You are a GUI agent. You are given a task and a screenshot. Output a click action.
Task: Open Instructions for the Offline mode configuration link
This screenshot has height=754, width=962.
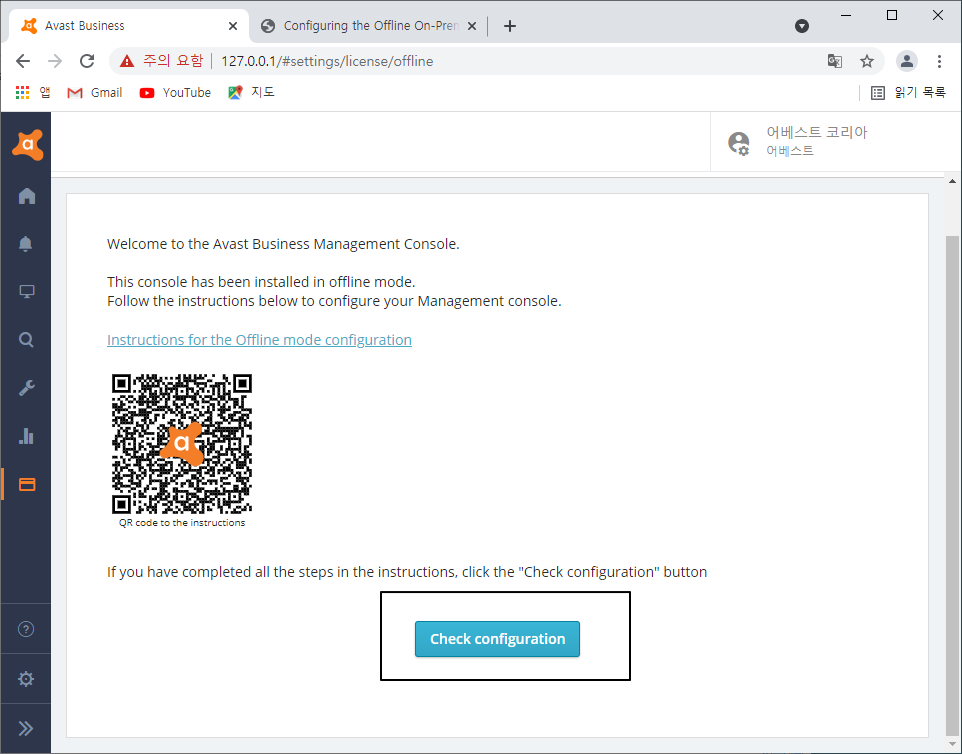point(259,339)
